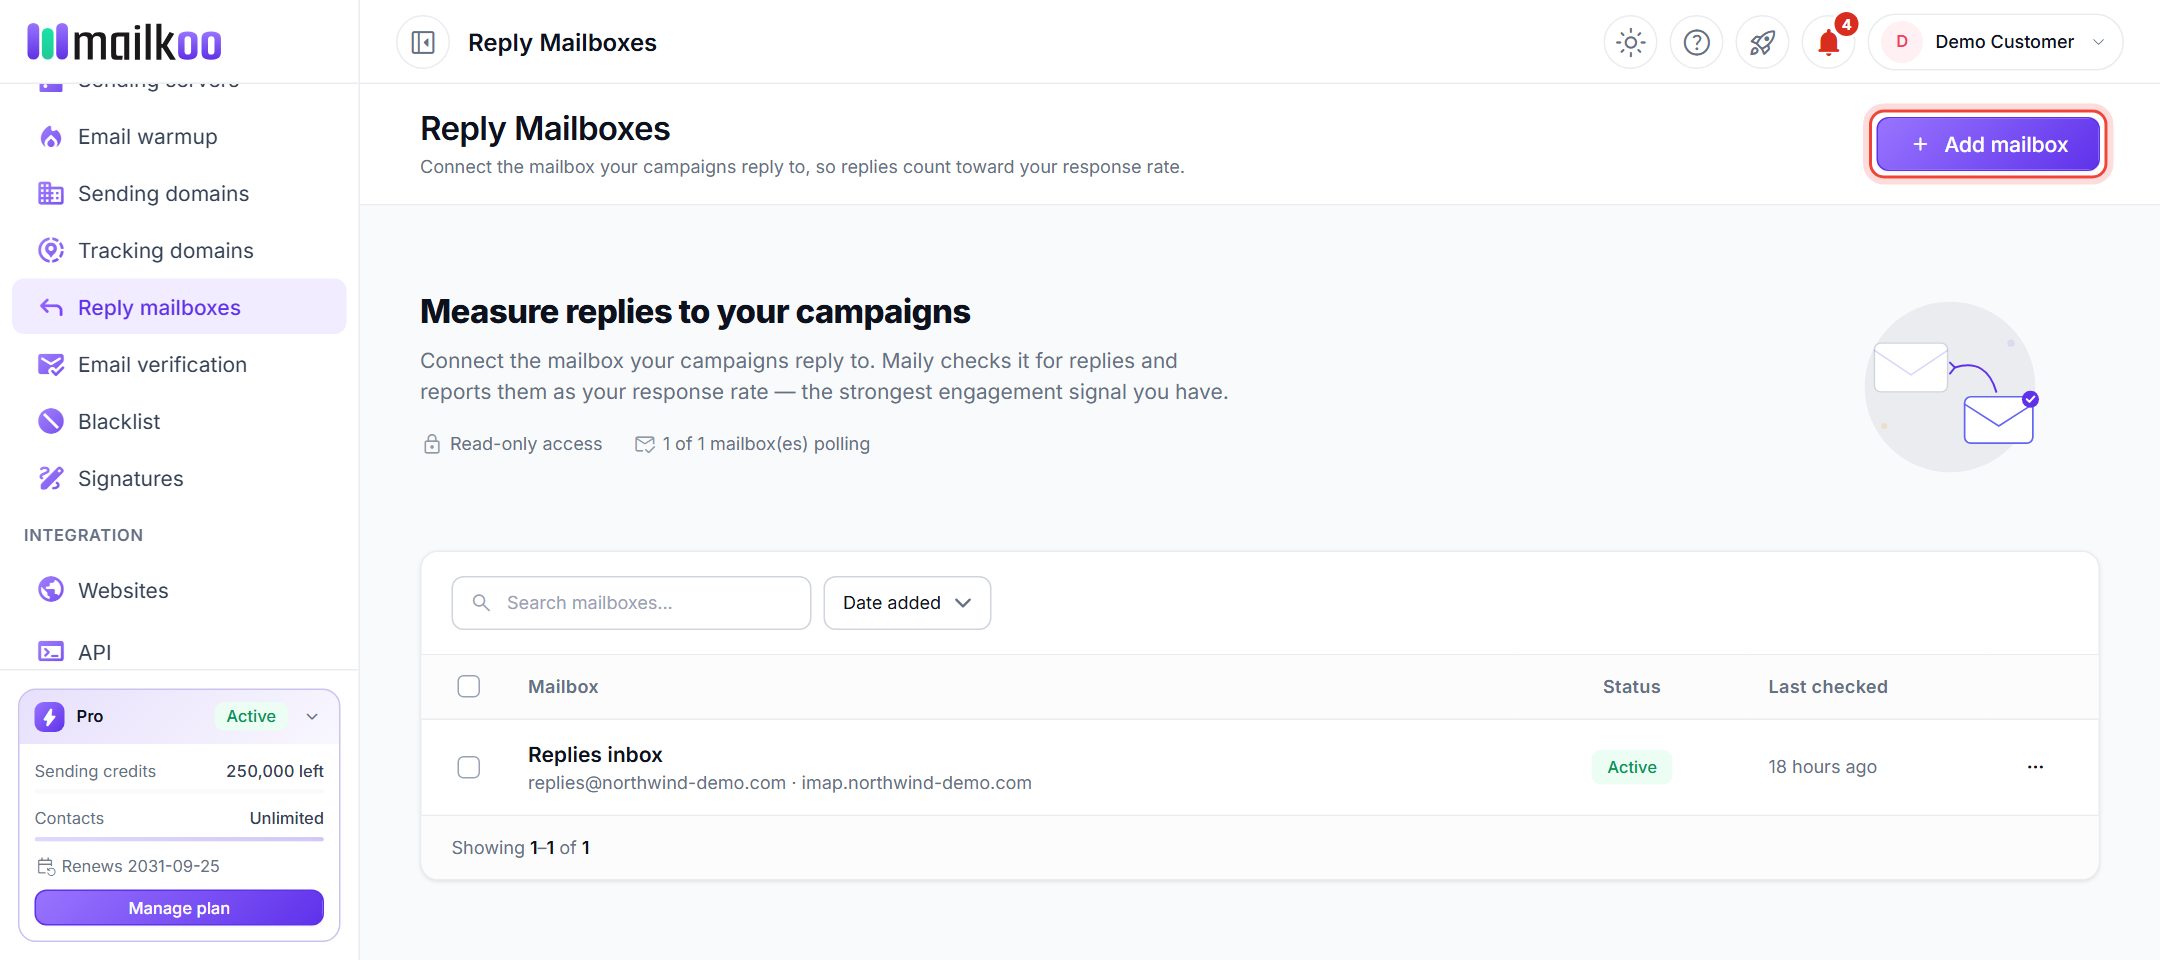Click the Manage plan button
Image resolution: width=2160 pixels, height=960 pixels.
click(179, 908)
